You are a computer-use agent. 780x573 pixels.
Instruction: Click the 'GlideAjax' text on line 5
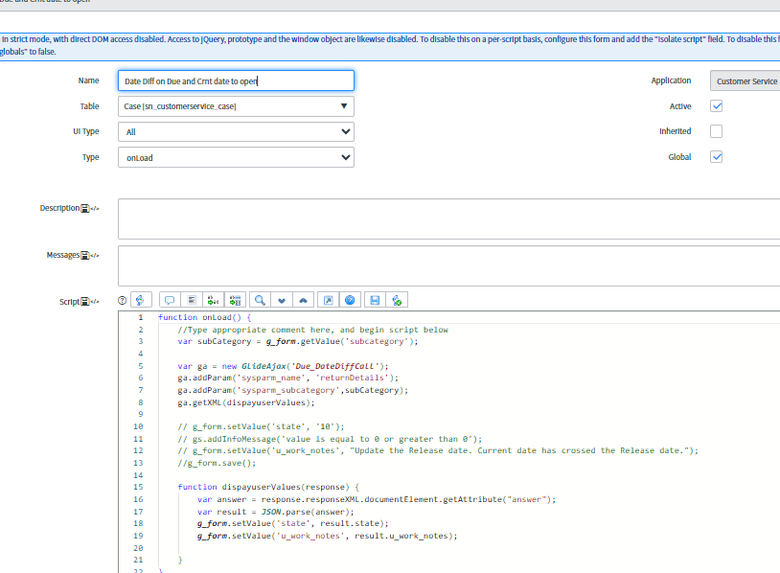264,366
